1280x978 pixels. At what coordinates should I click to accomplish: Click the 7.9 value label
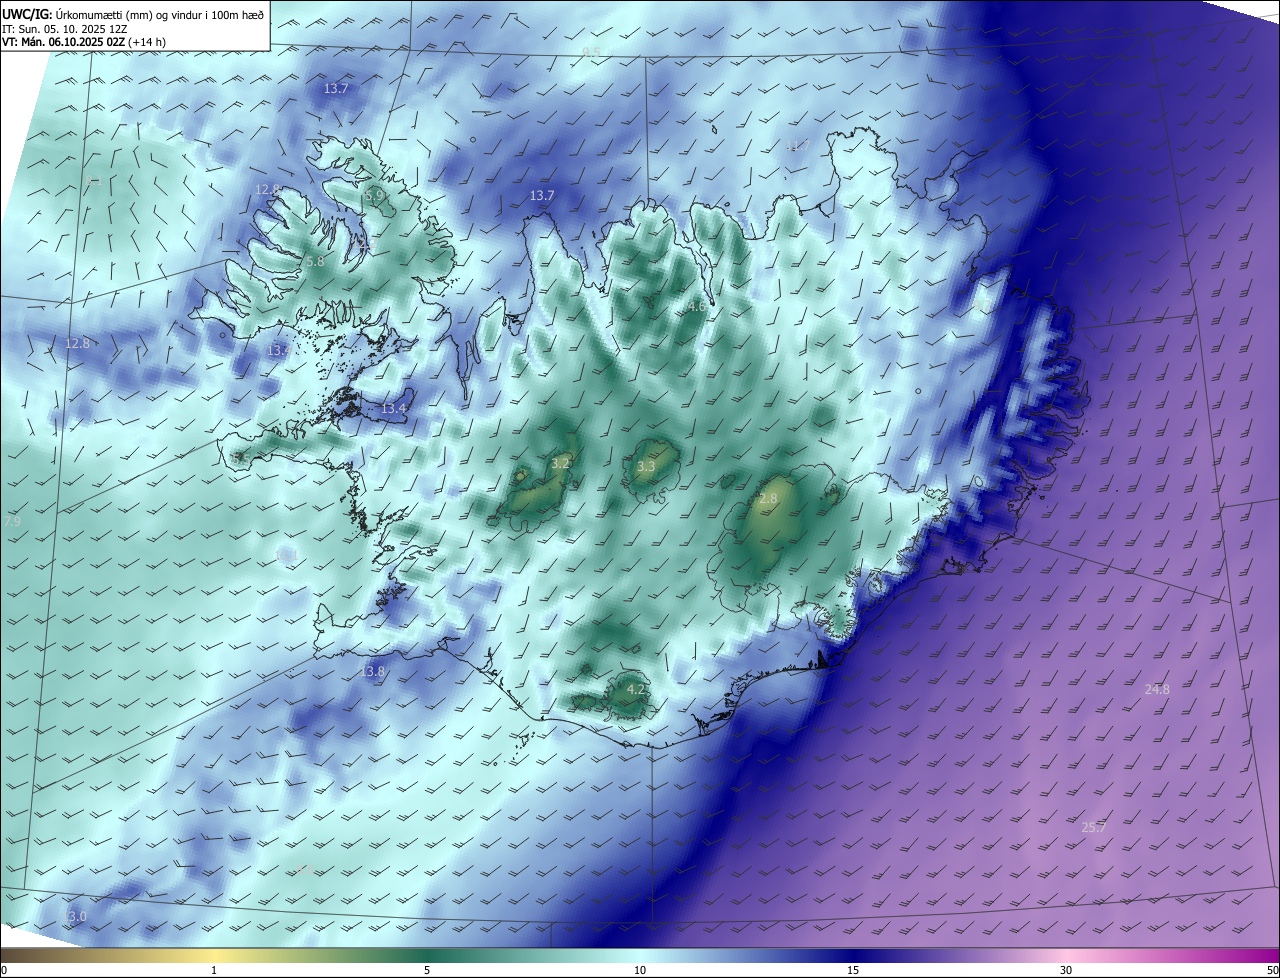coord(12,522)
